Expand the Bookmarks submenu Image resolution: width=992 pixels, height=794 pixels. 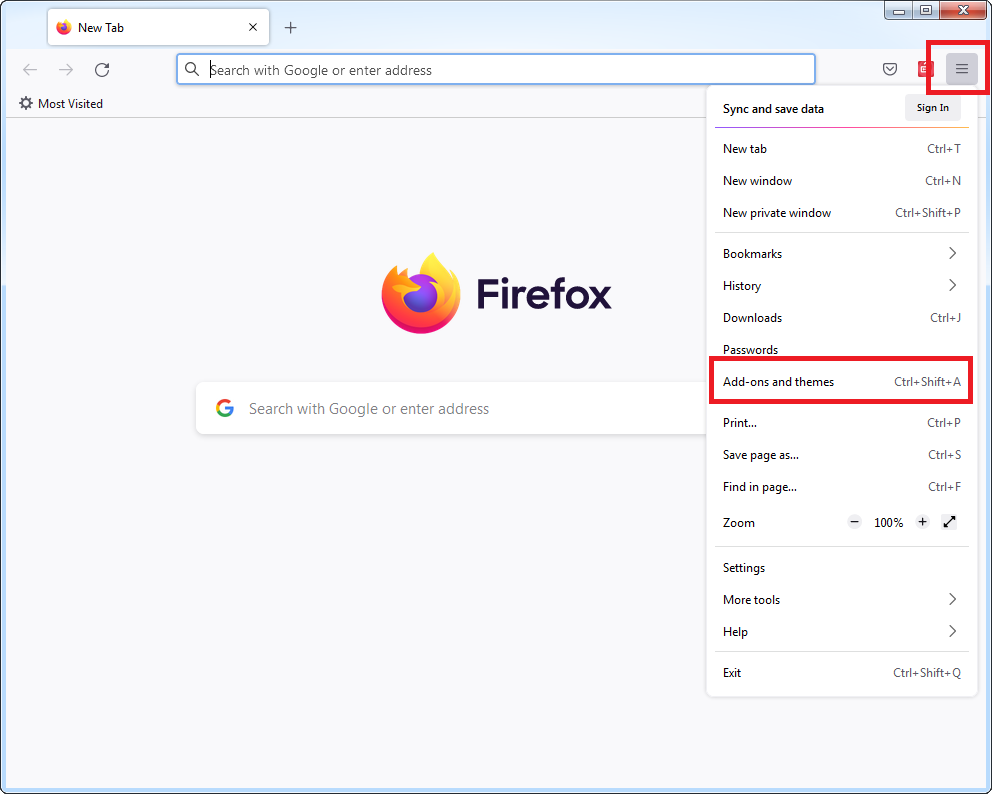pos(841,253)
